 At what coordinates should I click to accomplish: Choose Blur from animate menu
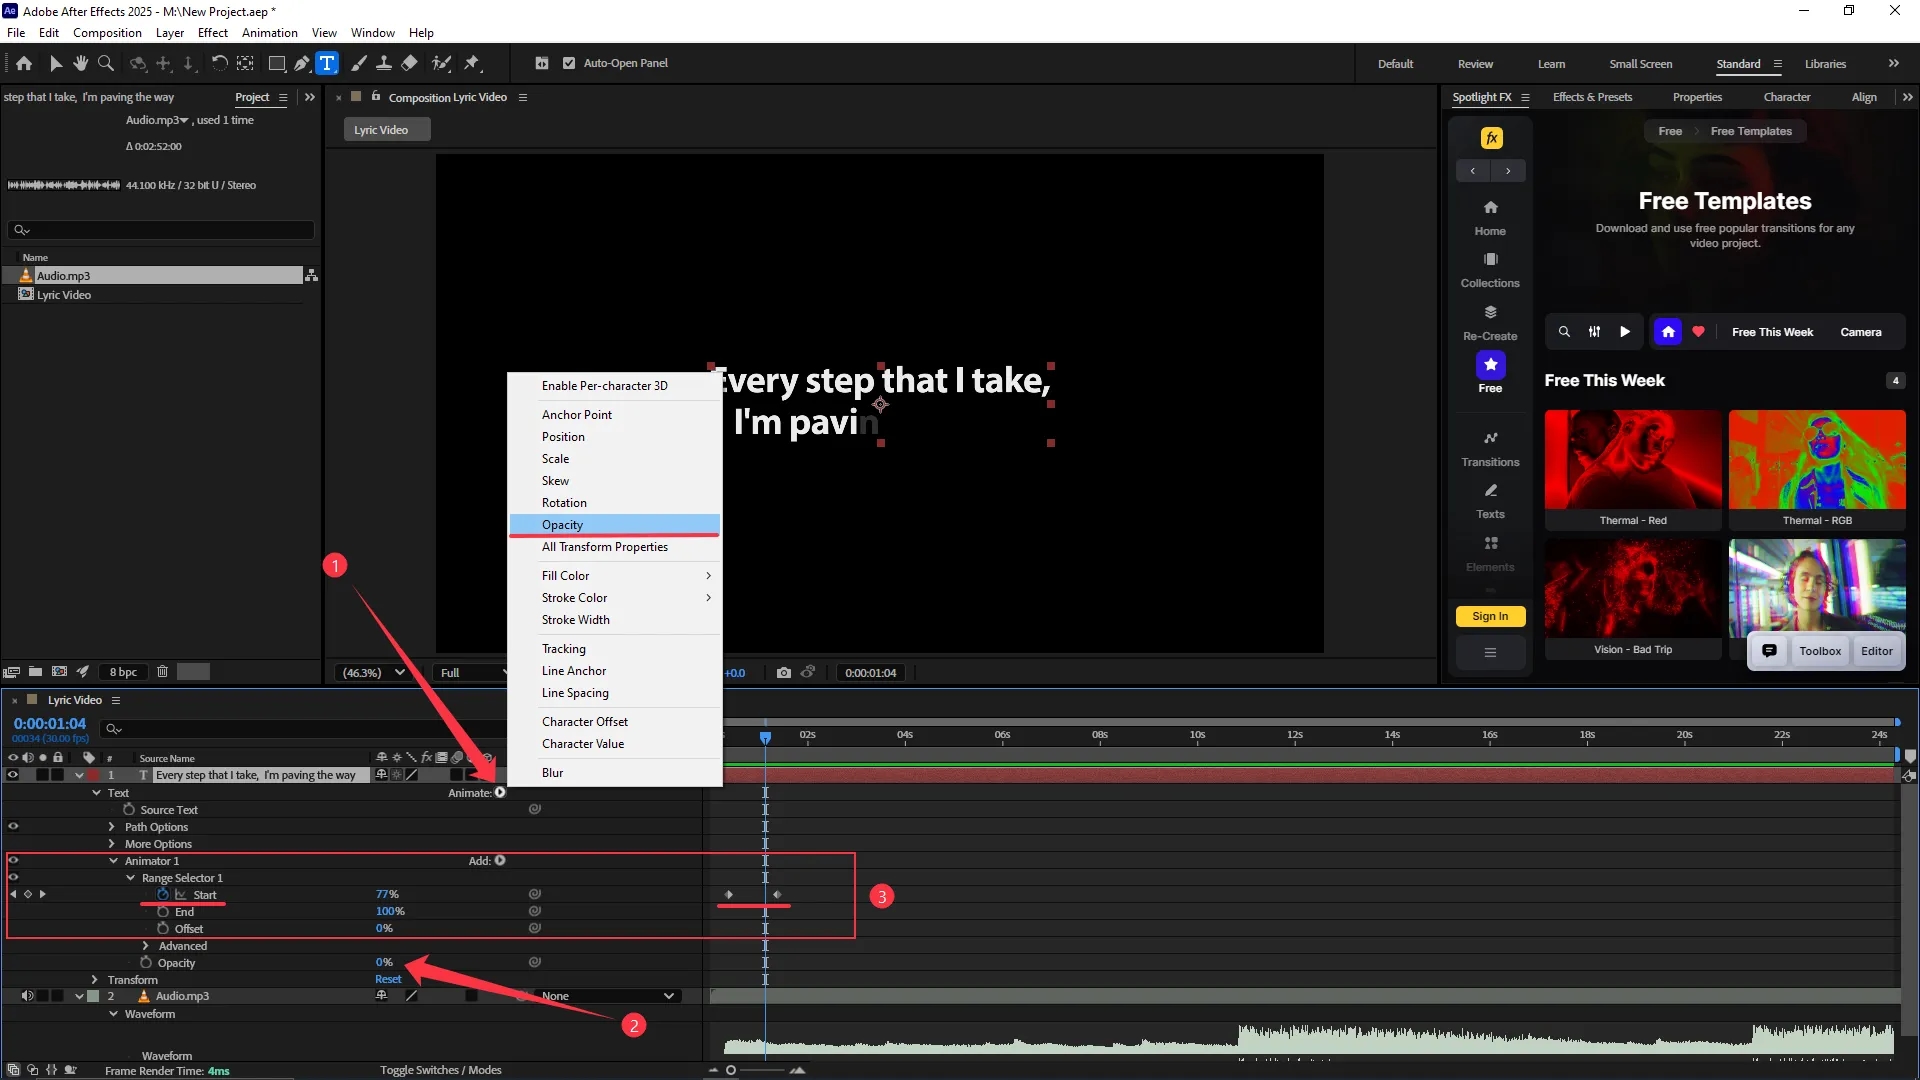615,773
